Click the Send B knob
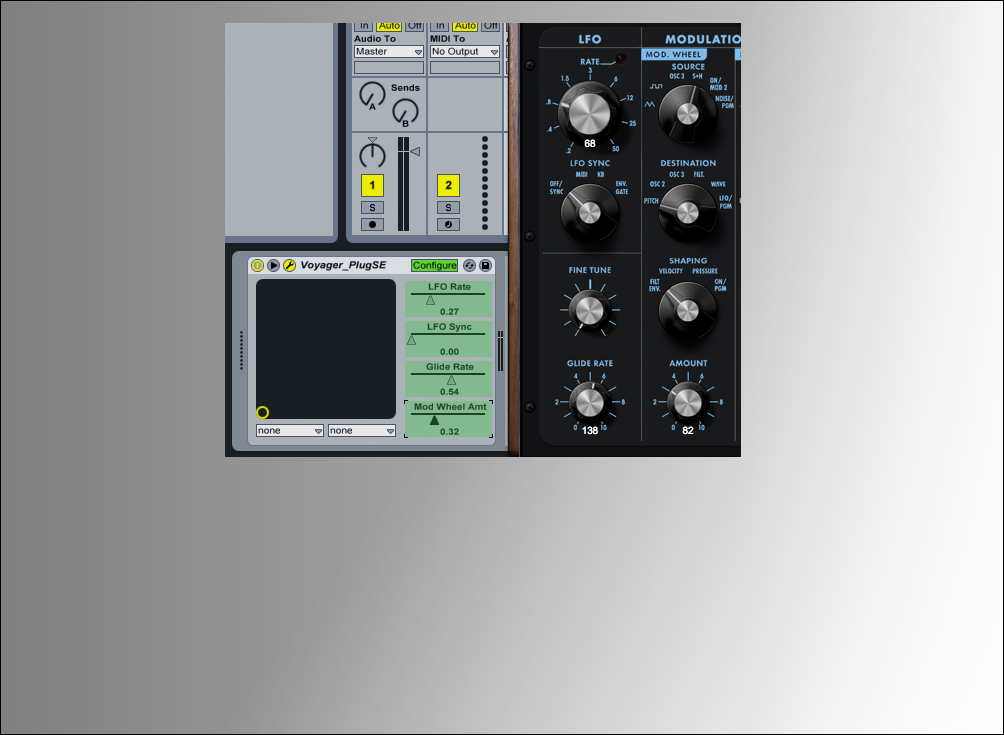Image resolution: width=1004 pixels, height=735 pixels. 405,112
